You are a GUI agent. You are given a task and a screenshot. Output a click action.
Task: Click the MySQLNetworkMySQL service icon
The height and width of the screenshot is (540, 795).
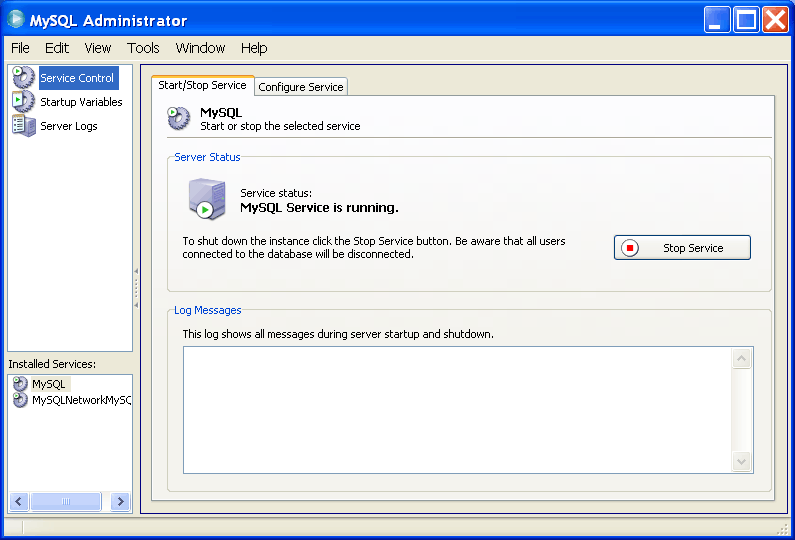(x=20, y=400)
